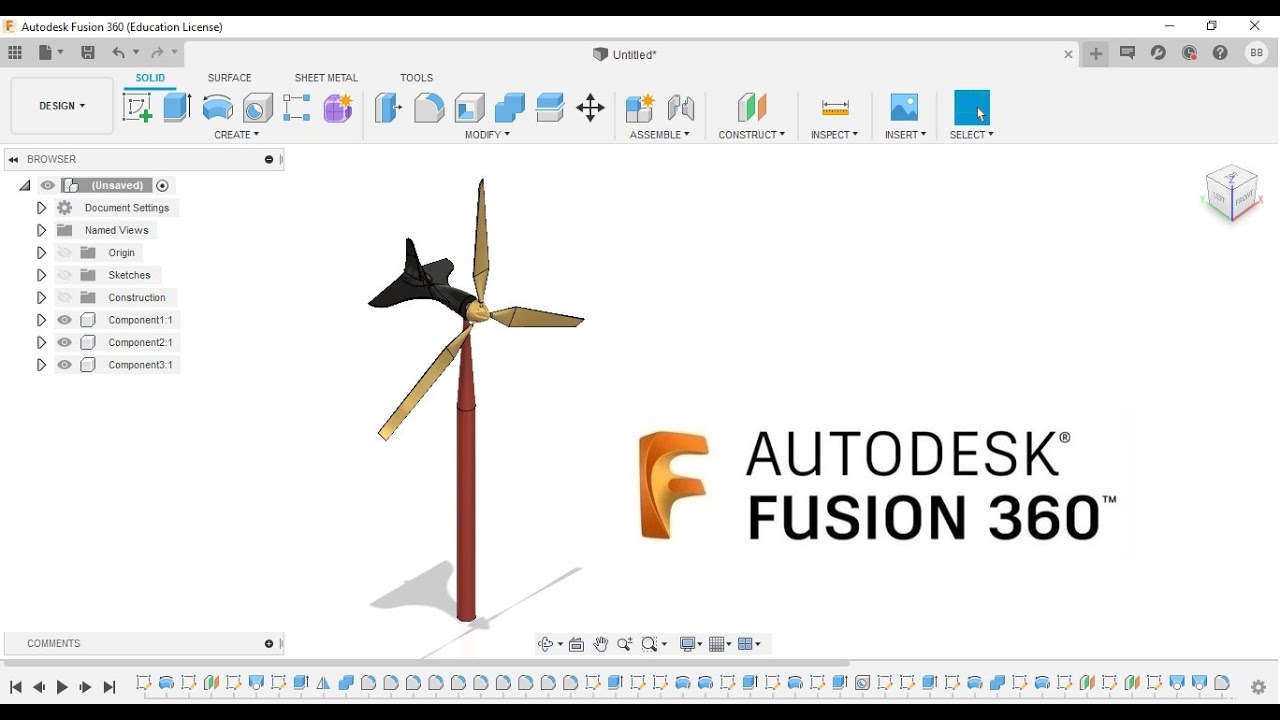Open the CREATE dropdown menu
This screenshot has width=1280, height=720.
pos(237,134)
